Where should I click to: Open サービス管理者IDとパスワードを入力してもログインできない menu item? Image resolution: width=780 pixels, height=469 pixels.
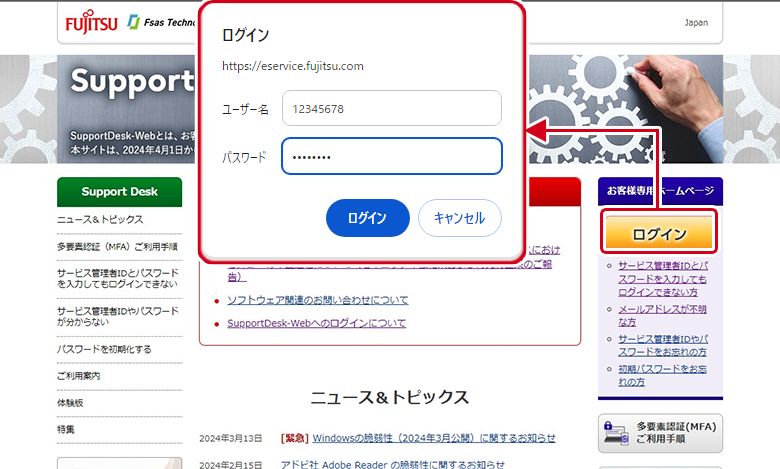point(117,279)
